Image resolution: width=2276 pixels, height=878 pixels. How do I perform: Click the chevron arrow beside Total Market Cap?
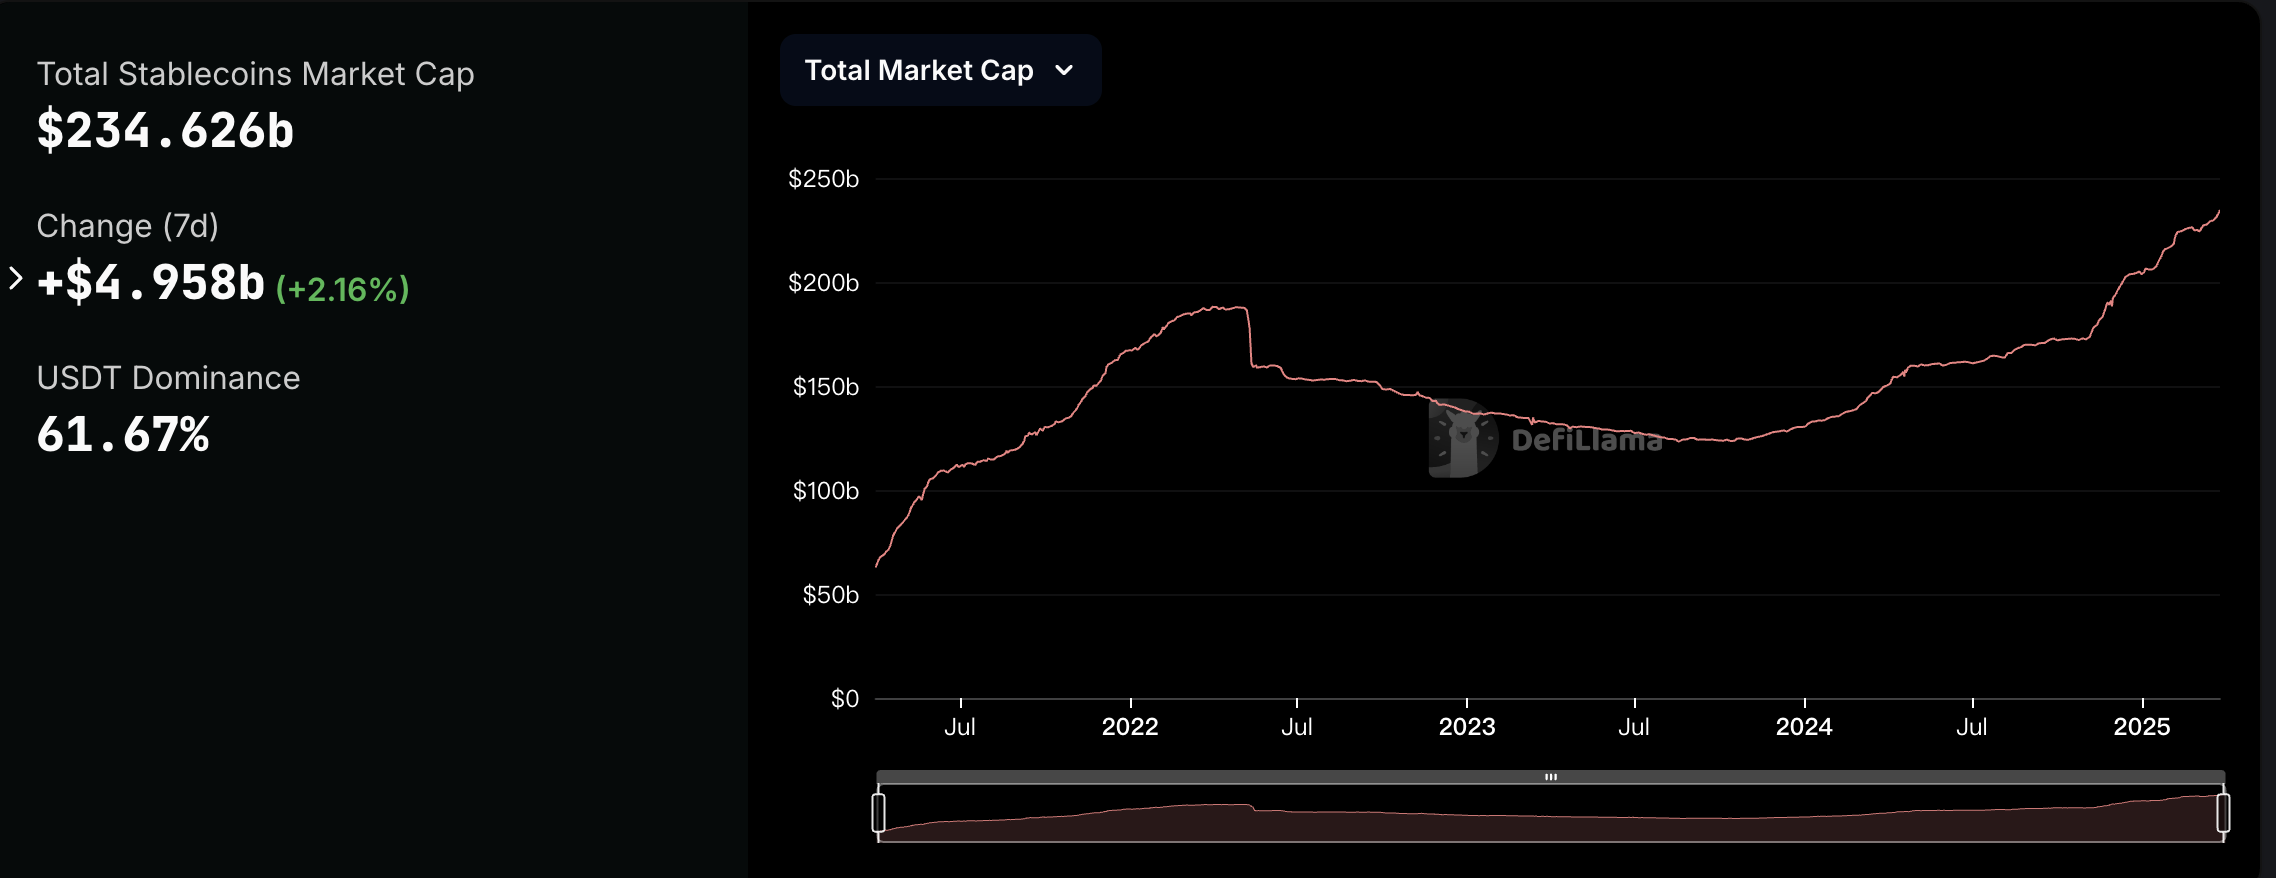tap(1064, 70)
